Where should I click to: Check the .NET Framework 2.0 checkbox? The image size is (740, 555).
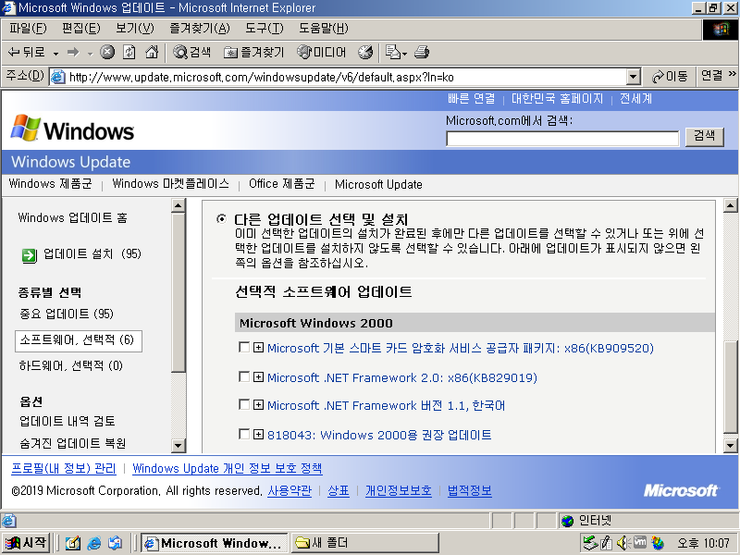click(x=244, y=377)
